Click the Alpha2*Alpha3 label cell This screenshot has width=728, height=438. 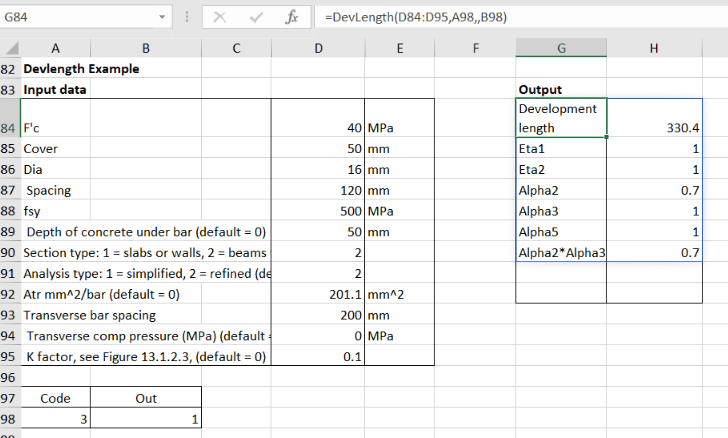pyautogui.click(x=561, y=253)
